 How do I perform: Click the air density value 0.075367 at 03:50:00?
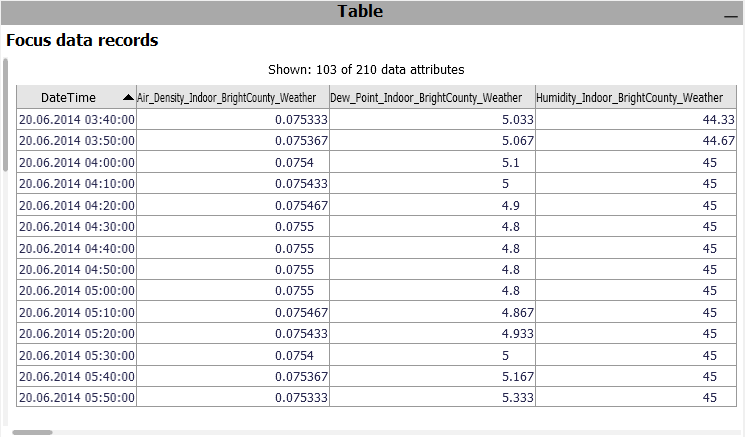[x=301, y=141]
